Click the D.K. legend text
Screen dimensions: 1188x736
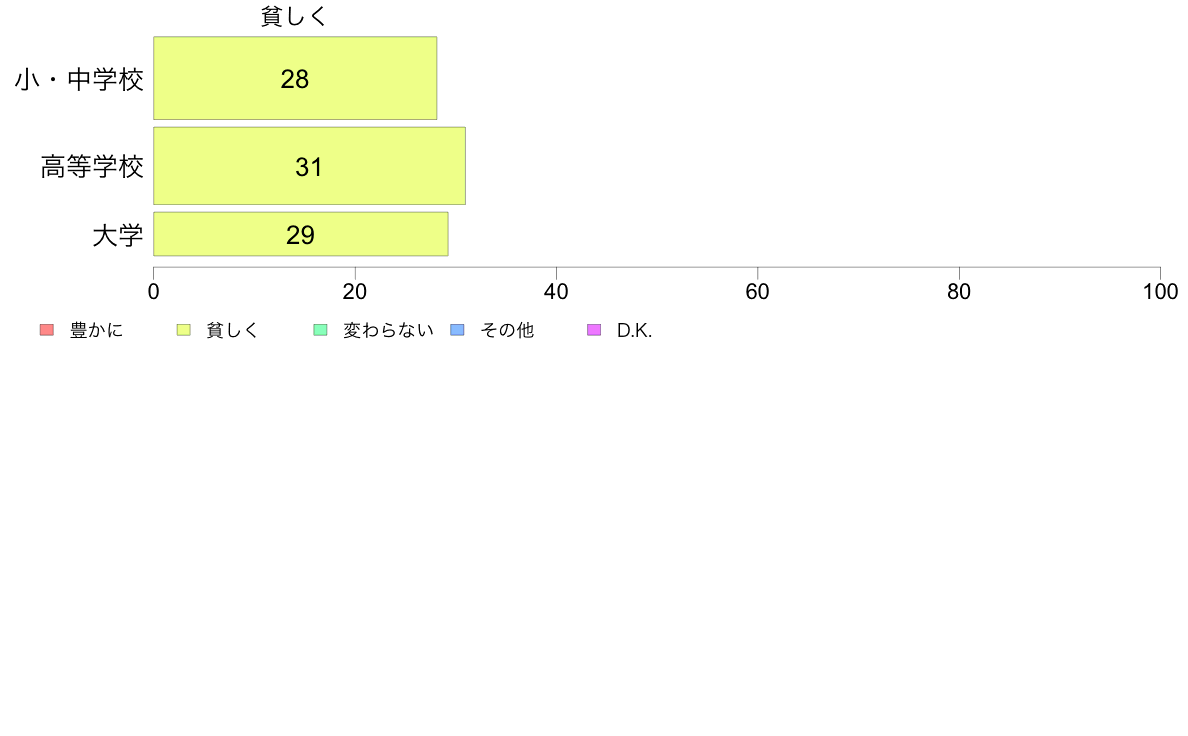coord(634,330)
